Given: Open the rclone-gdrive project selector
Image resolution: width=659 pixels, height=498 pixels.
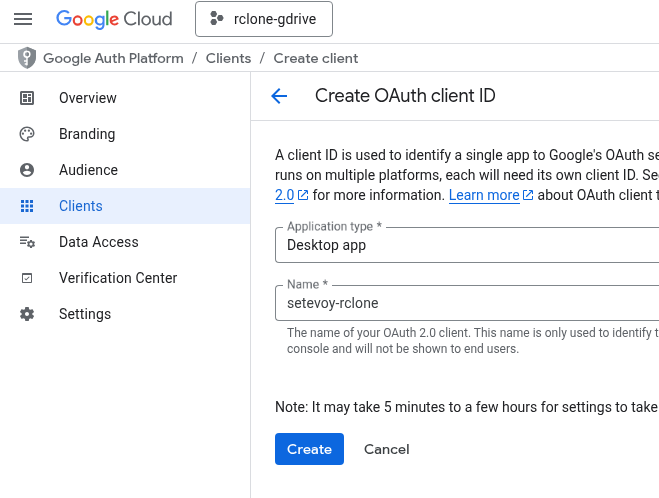Looking at the screenshot, I should [x=264, y=19].
